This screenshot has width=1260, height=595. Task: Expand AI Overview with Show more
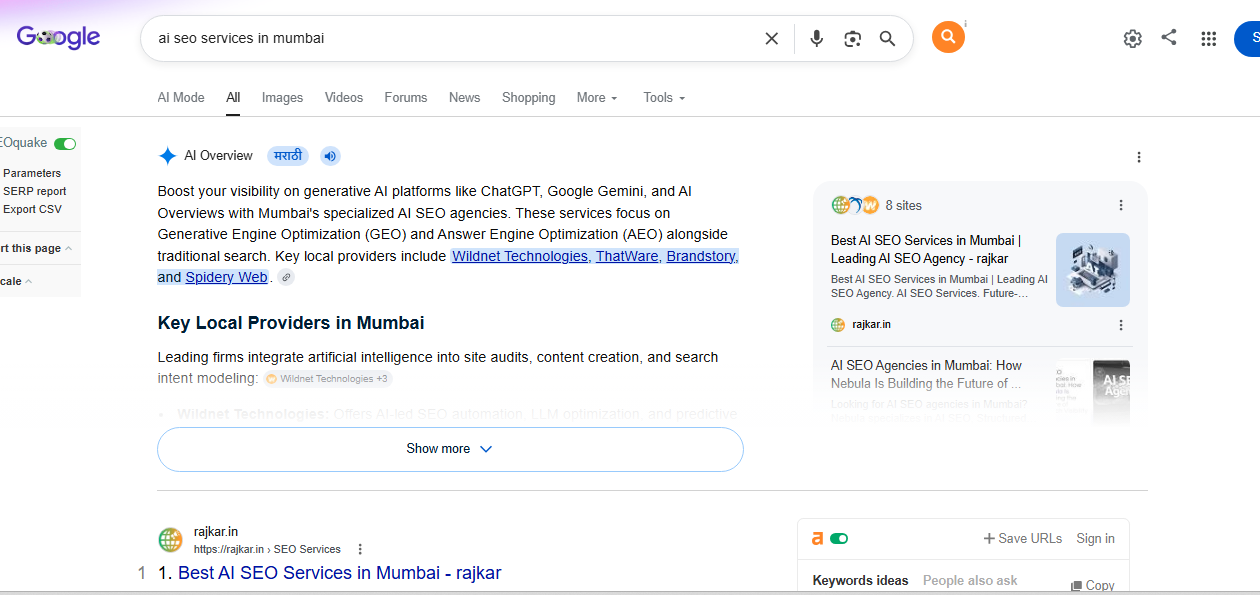coord(450,449)
